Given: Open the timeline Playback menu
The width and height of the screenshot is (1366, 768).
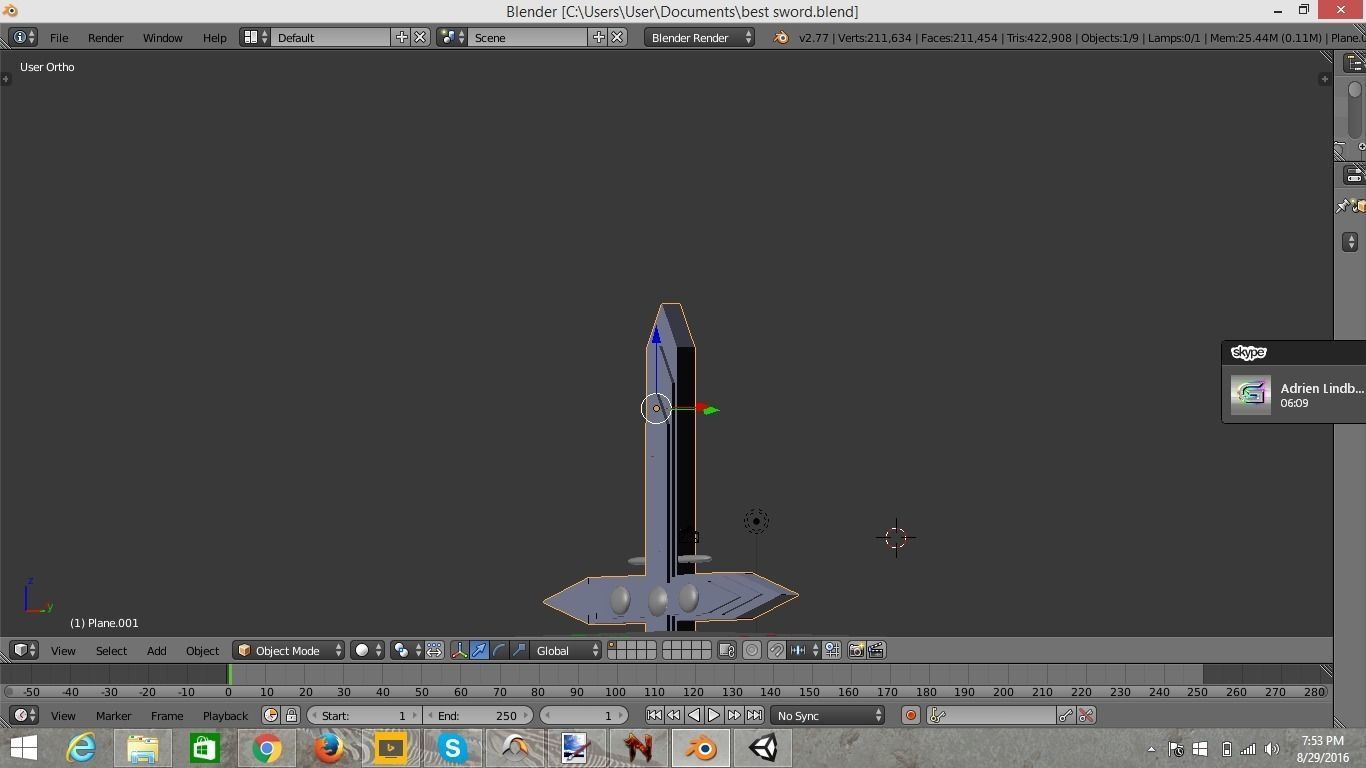Looking at the screenshot, I should 225,715.
